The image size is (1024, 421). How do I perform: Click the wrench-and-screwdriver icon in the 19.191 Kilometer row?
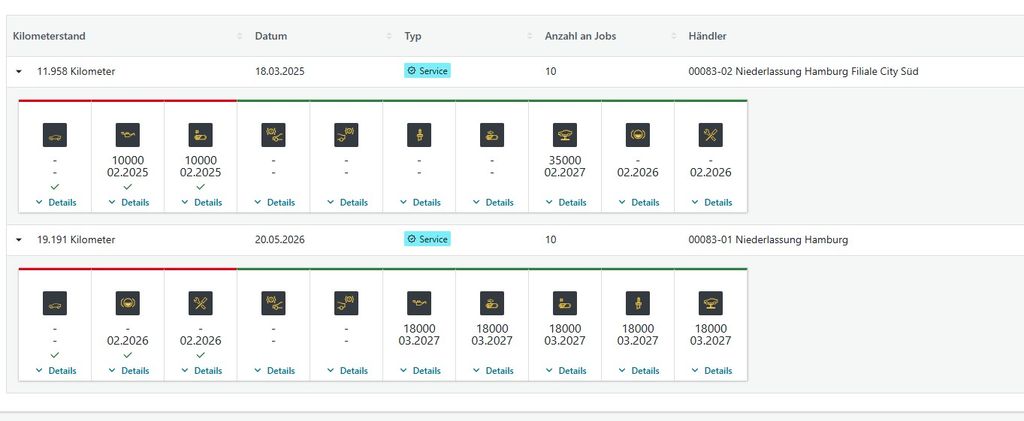(200, 304)
